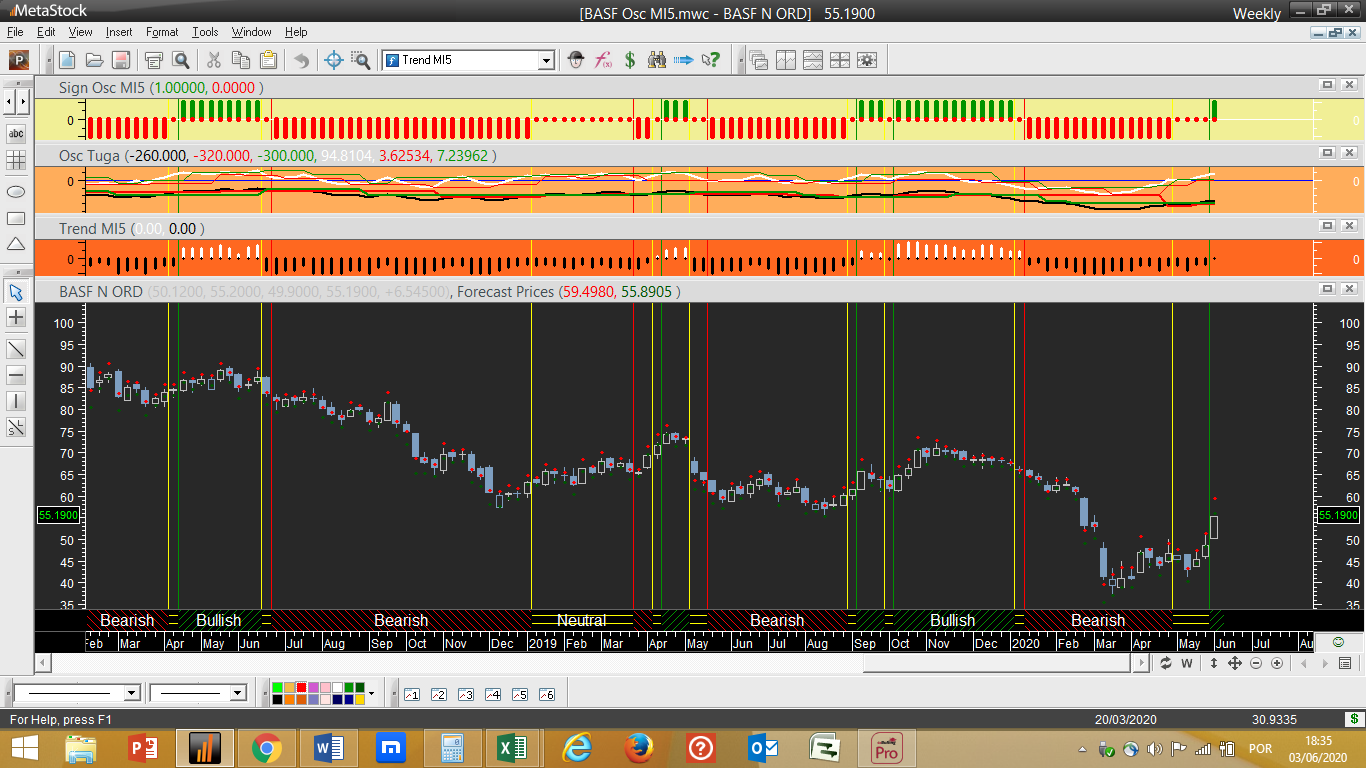Expand the color palette dropdown arrow
1366x768 pixels.
(x=372, y=693)
